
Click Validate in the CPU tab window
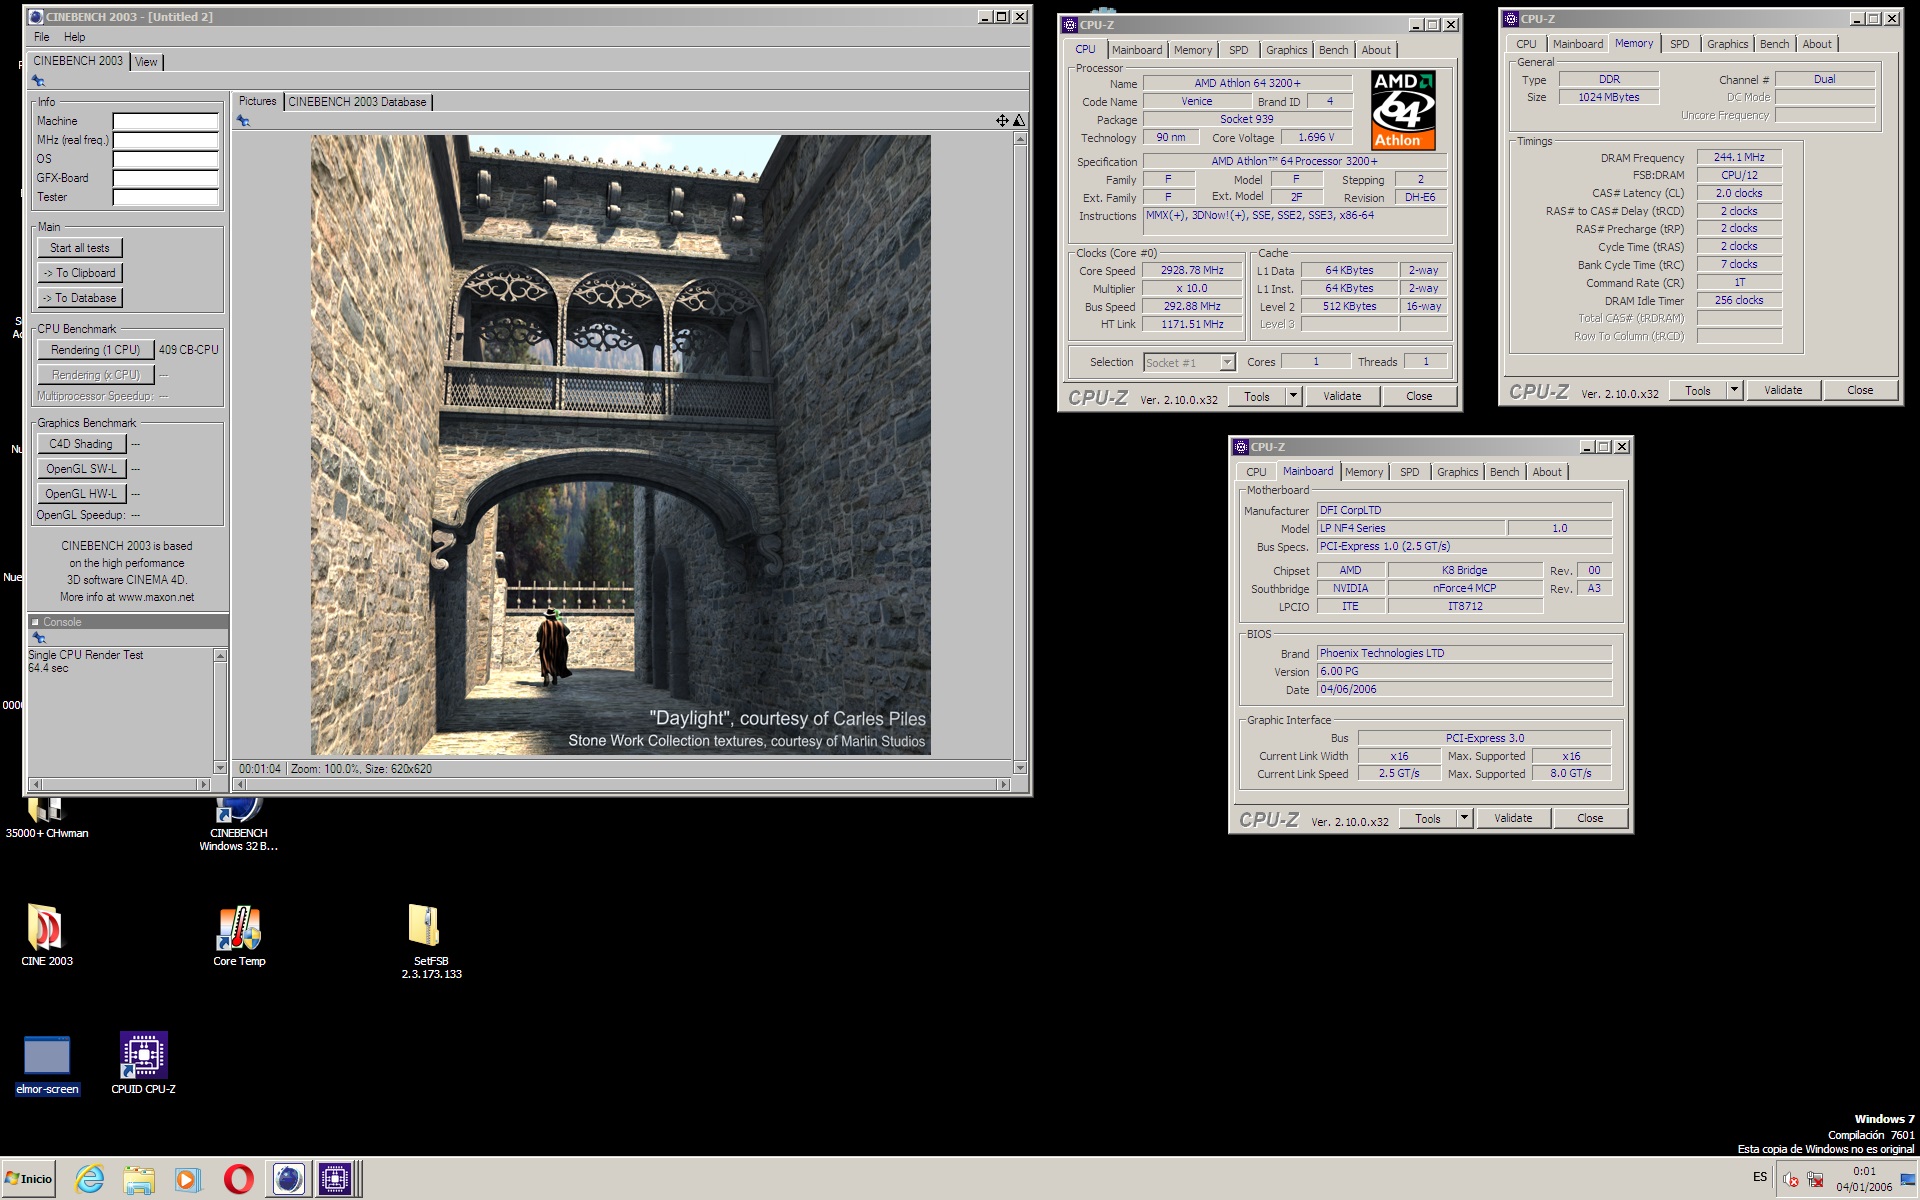point(1342,396)
